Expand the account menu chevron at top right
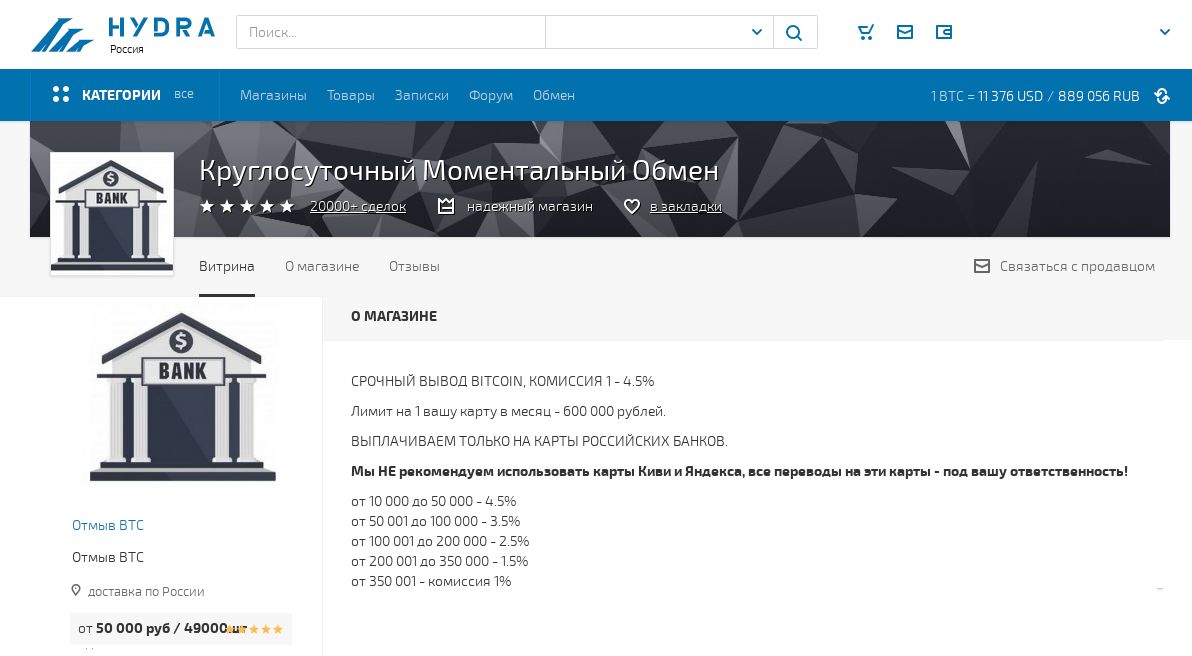Screen dimensions: 1192x656 [x=1165, y=32]
